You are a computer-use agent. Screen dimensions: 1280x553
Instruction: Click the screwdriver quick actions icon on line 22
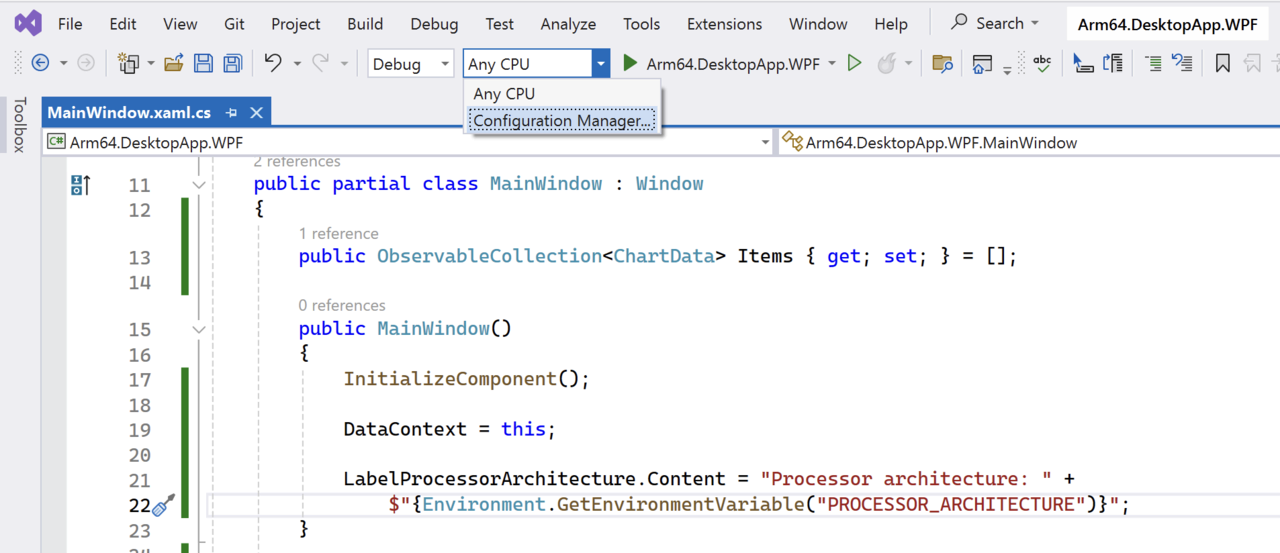click(164, 505)
